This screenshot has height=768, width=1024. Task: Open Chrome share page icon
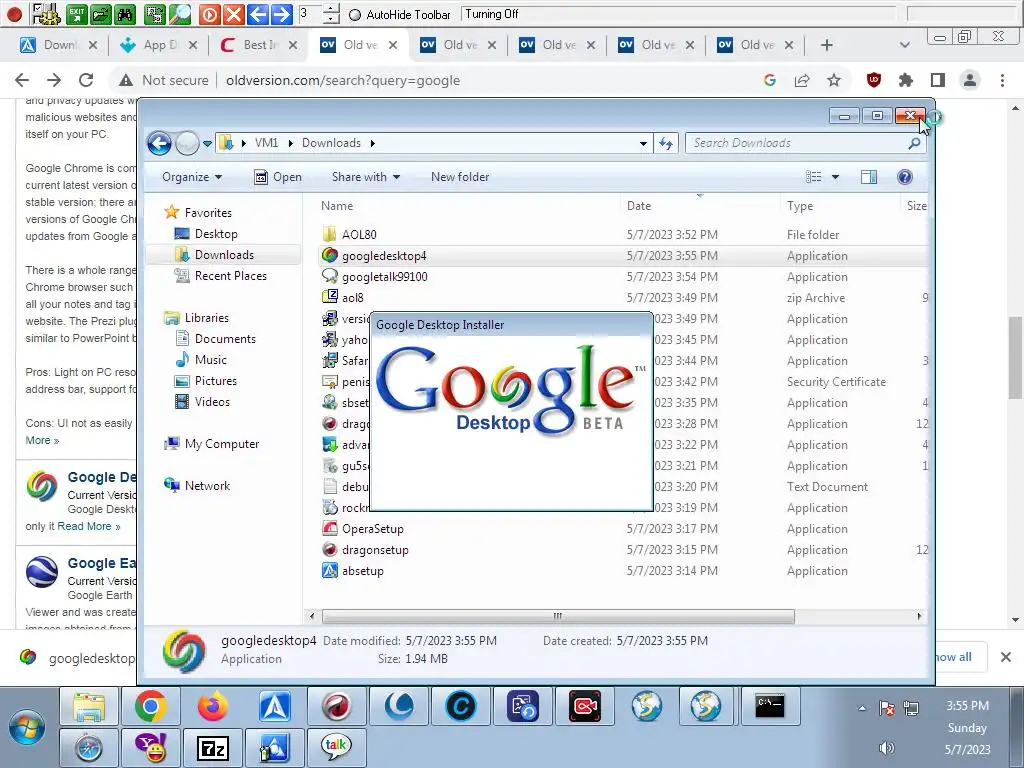coord(802,80)
